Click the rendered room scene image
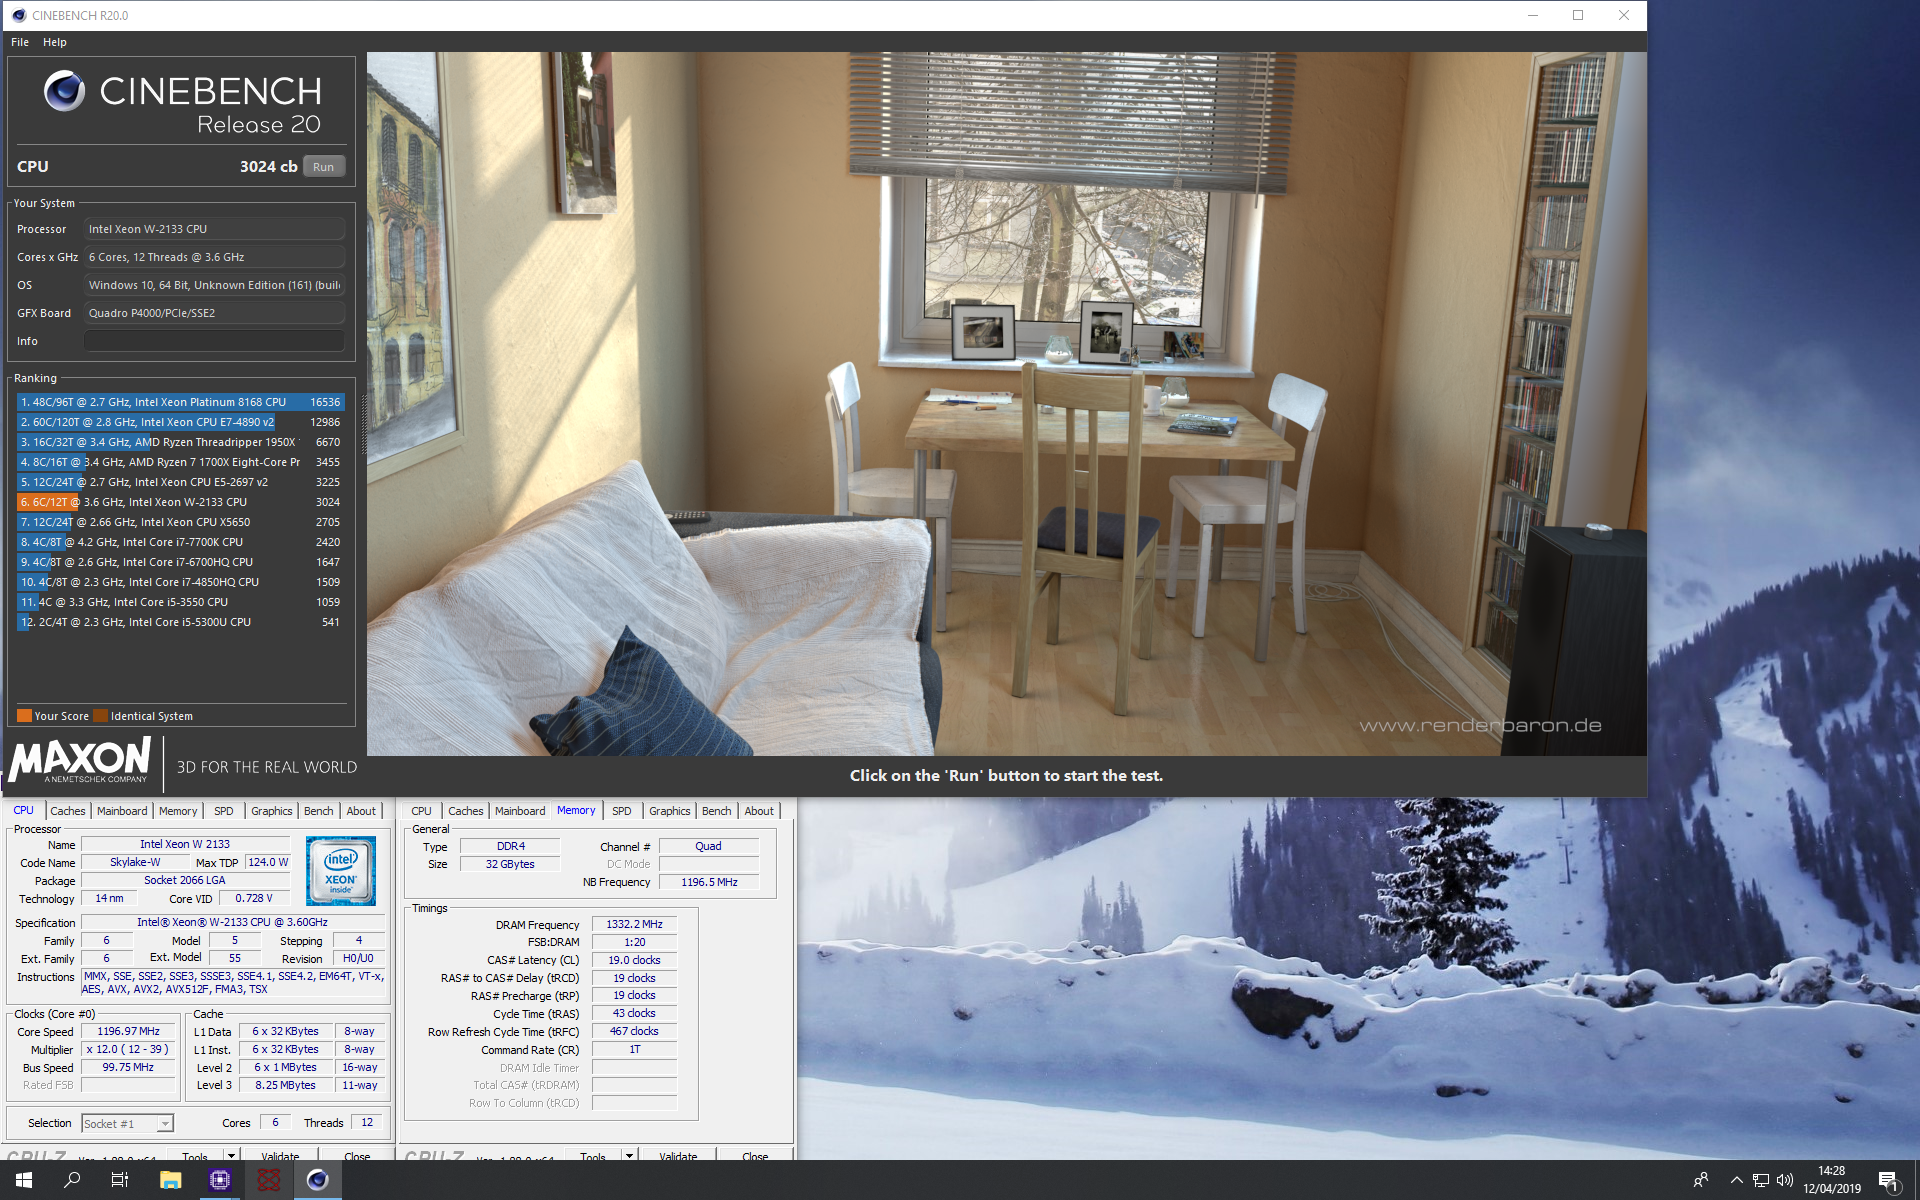Screen dimensions: 1920x1200 (1006, 403)
